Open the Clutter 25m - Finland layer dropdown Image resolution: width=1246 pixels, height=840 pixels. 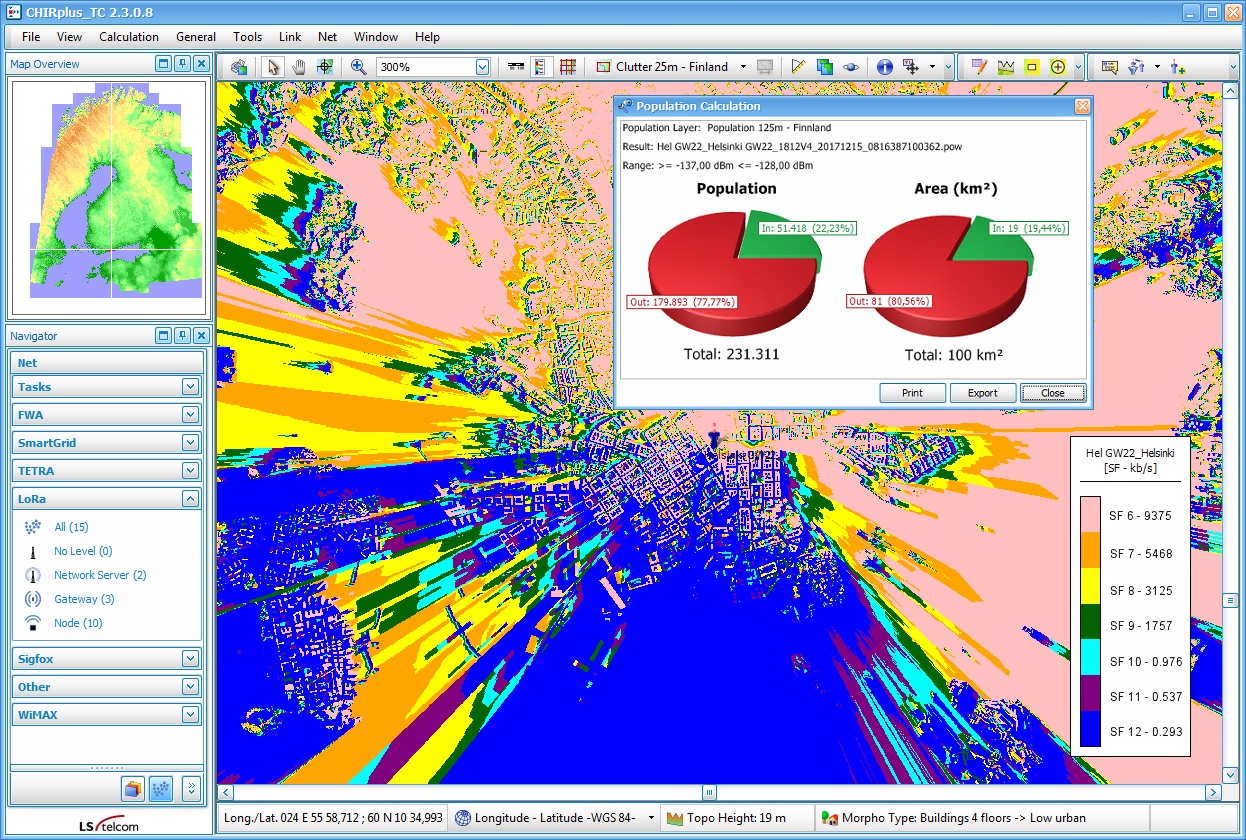(x=743, y=67)
